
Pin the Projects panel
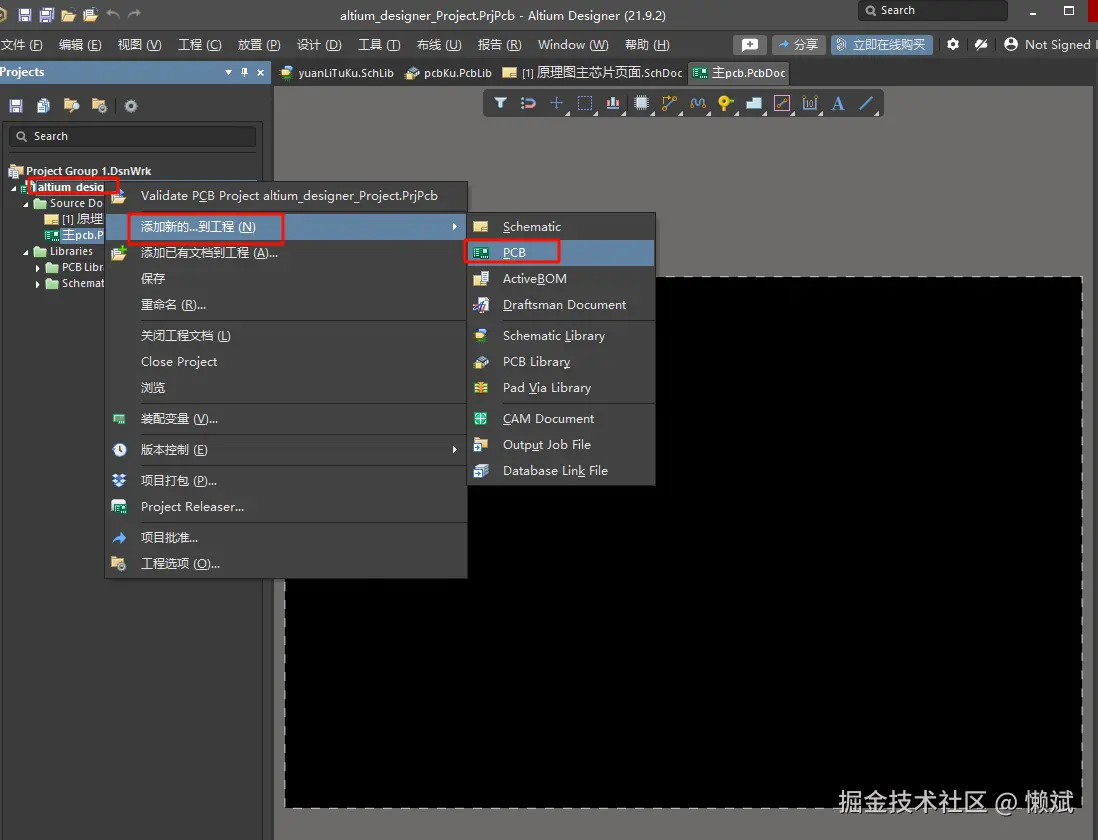click(244, 72)
